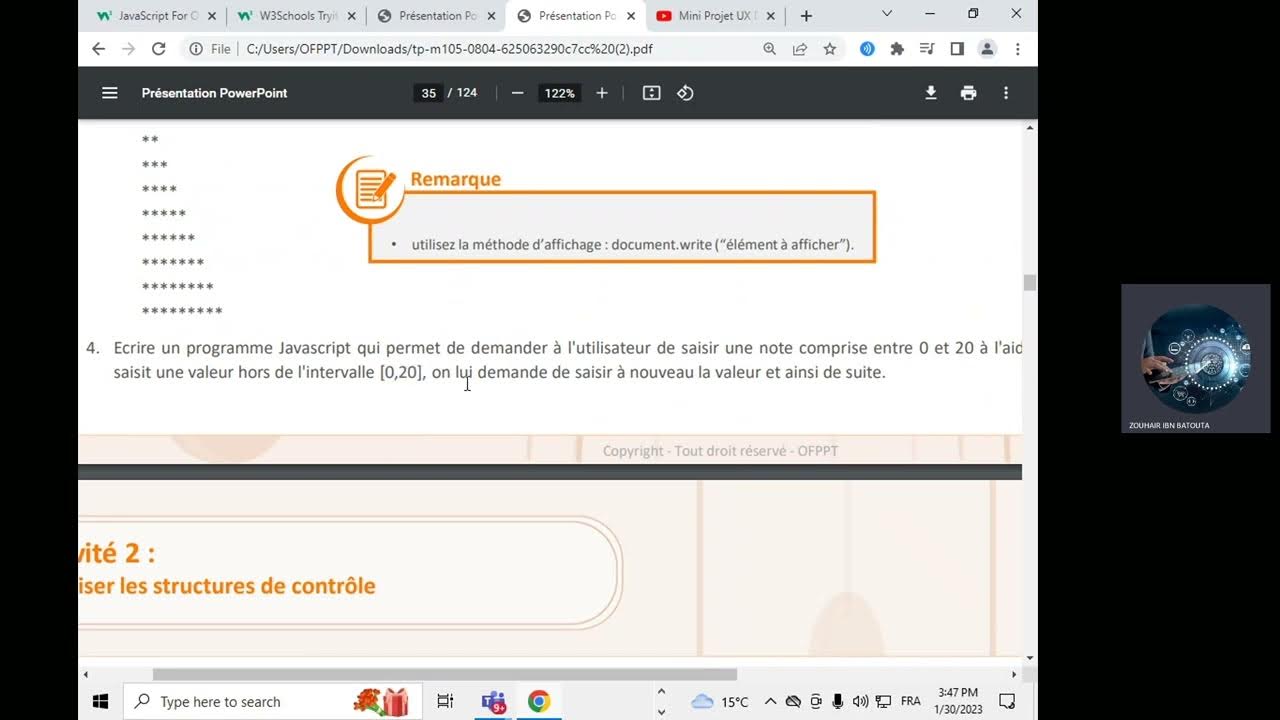Click the microphone tray icon

[838, 701]
